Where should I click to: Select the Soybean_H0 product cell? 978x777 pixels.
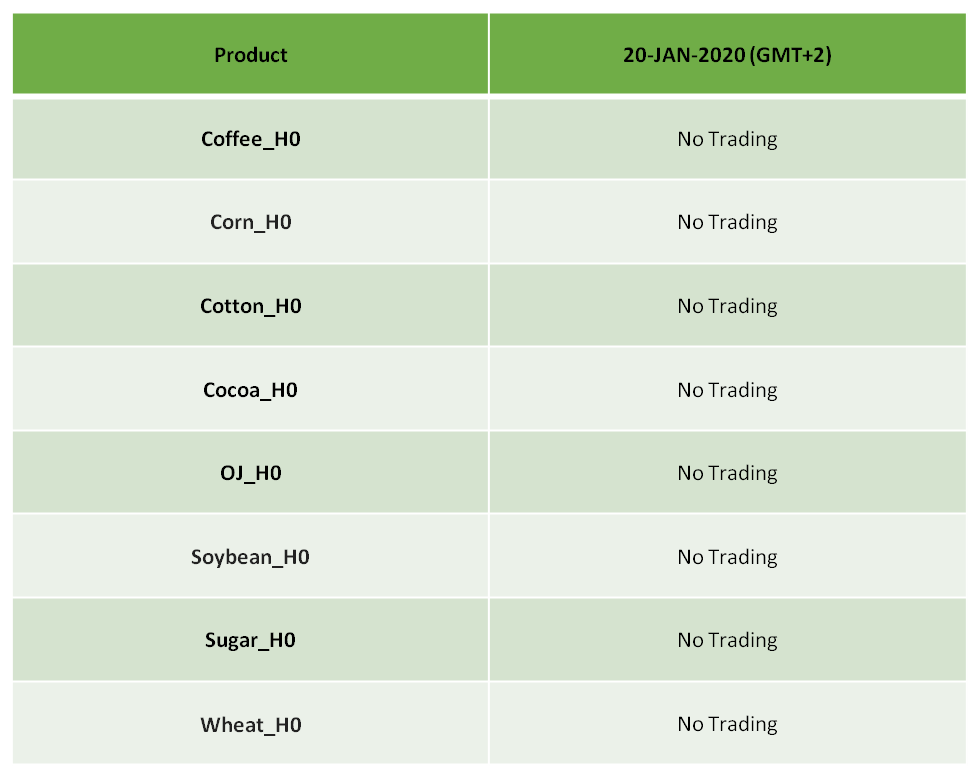pos(250,556)
